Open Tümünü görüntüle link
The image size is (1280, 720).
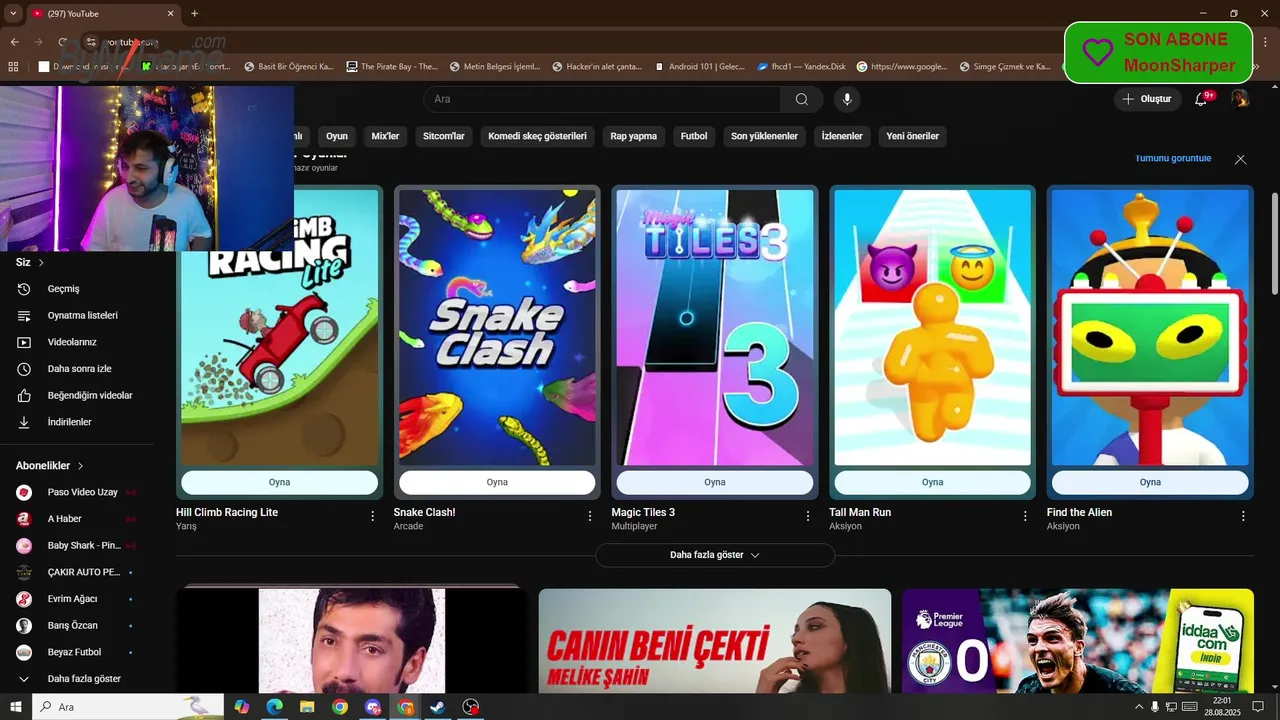[1173, 158]
